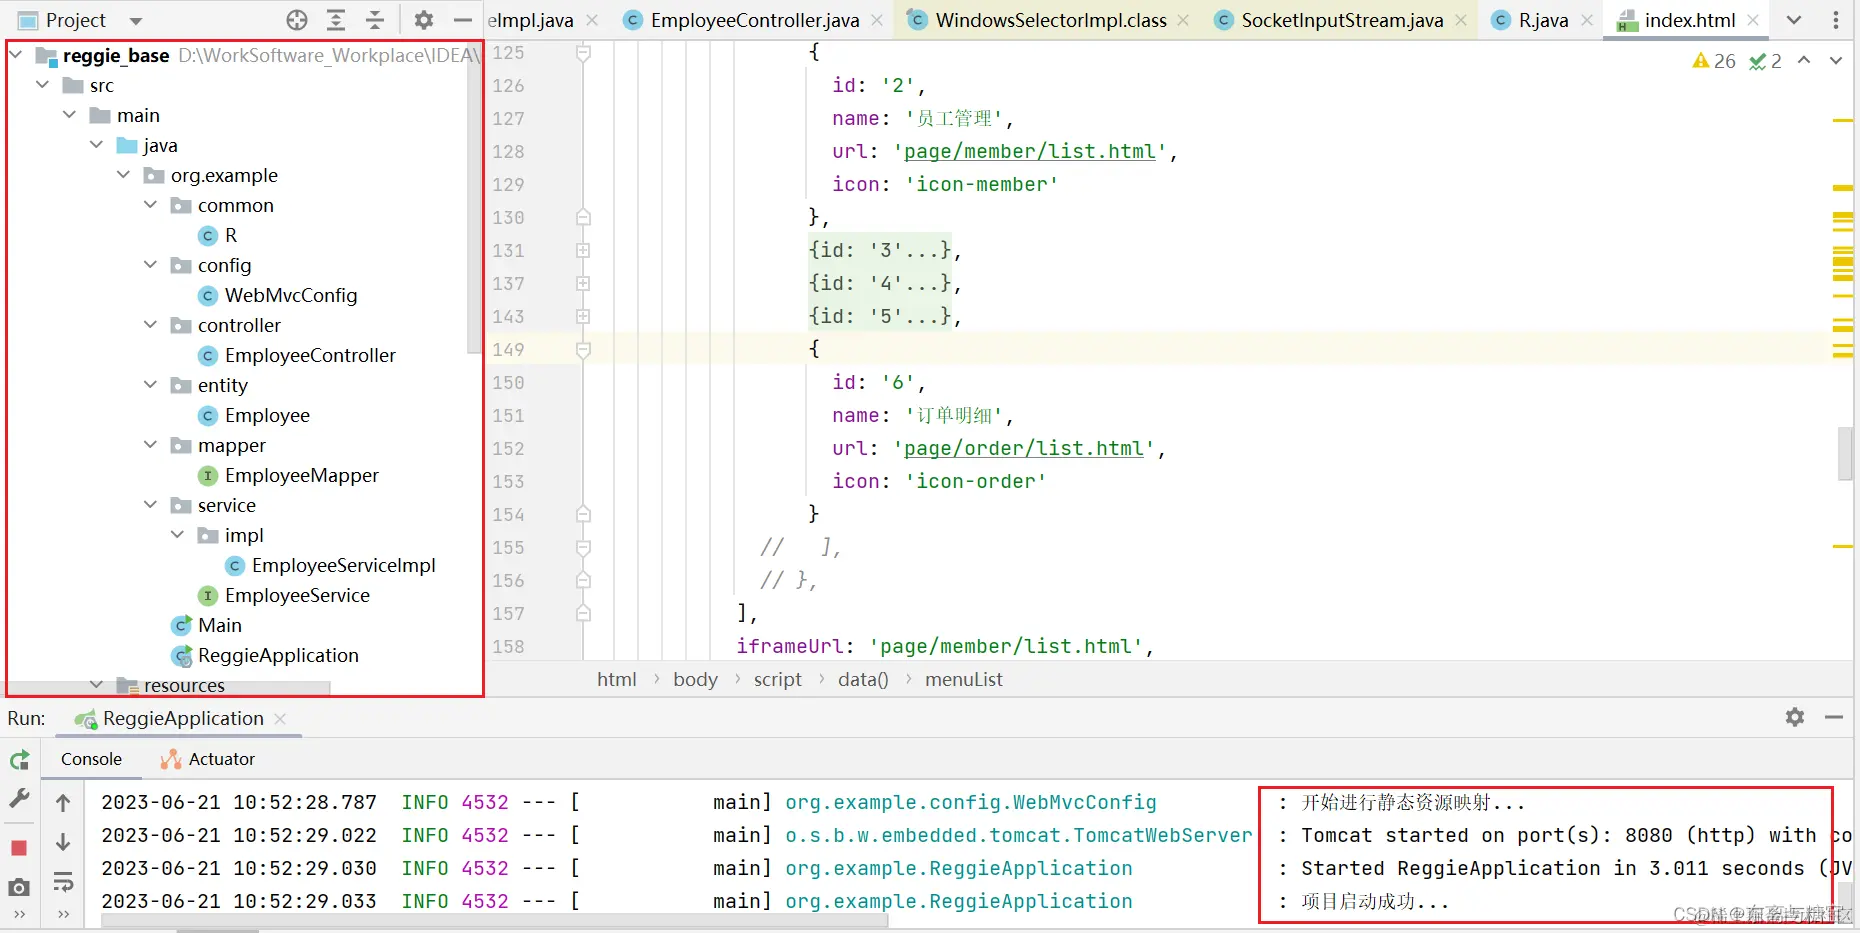The width and height of the screenshot is (1860, 933).
Task: Click the editor vertical scrollbar thumb
Action: coord(1845,453)
